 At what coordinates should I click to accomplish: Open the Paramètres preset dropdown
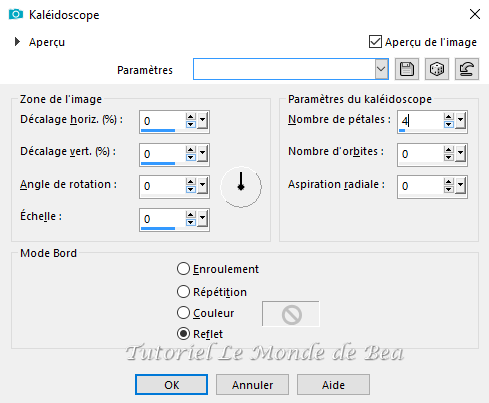click(x=381, y=69)
